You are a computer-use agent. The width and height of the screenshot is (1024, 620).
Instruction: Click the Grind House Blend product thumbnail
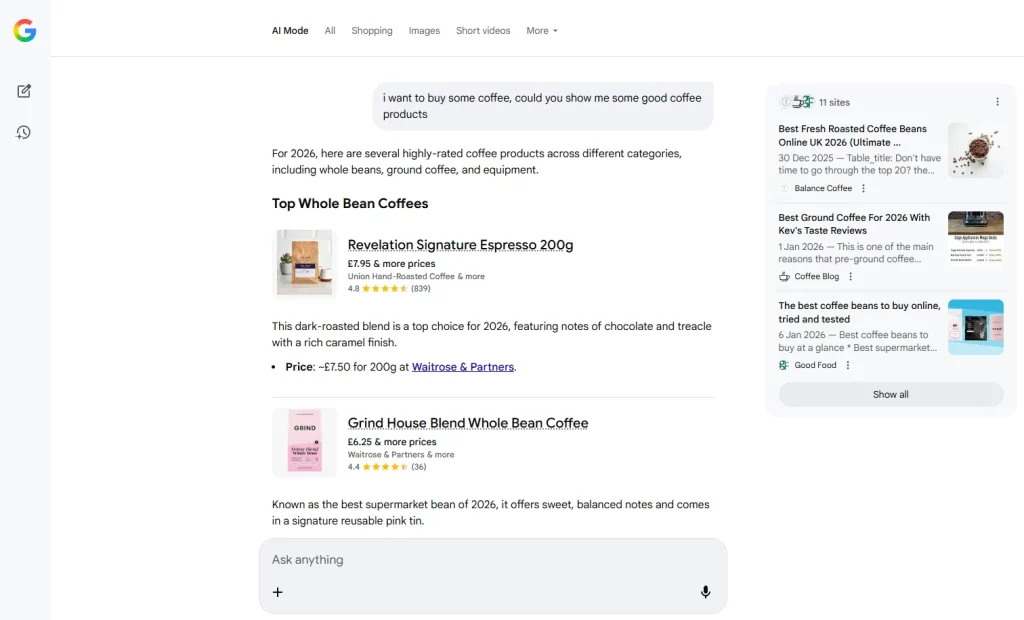[304, 442]
